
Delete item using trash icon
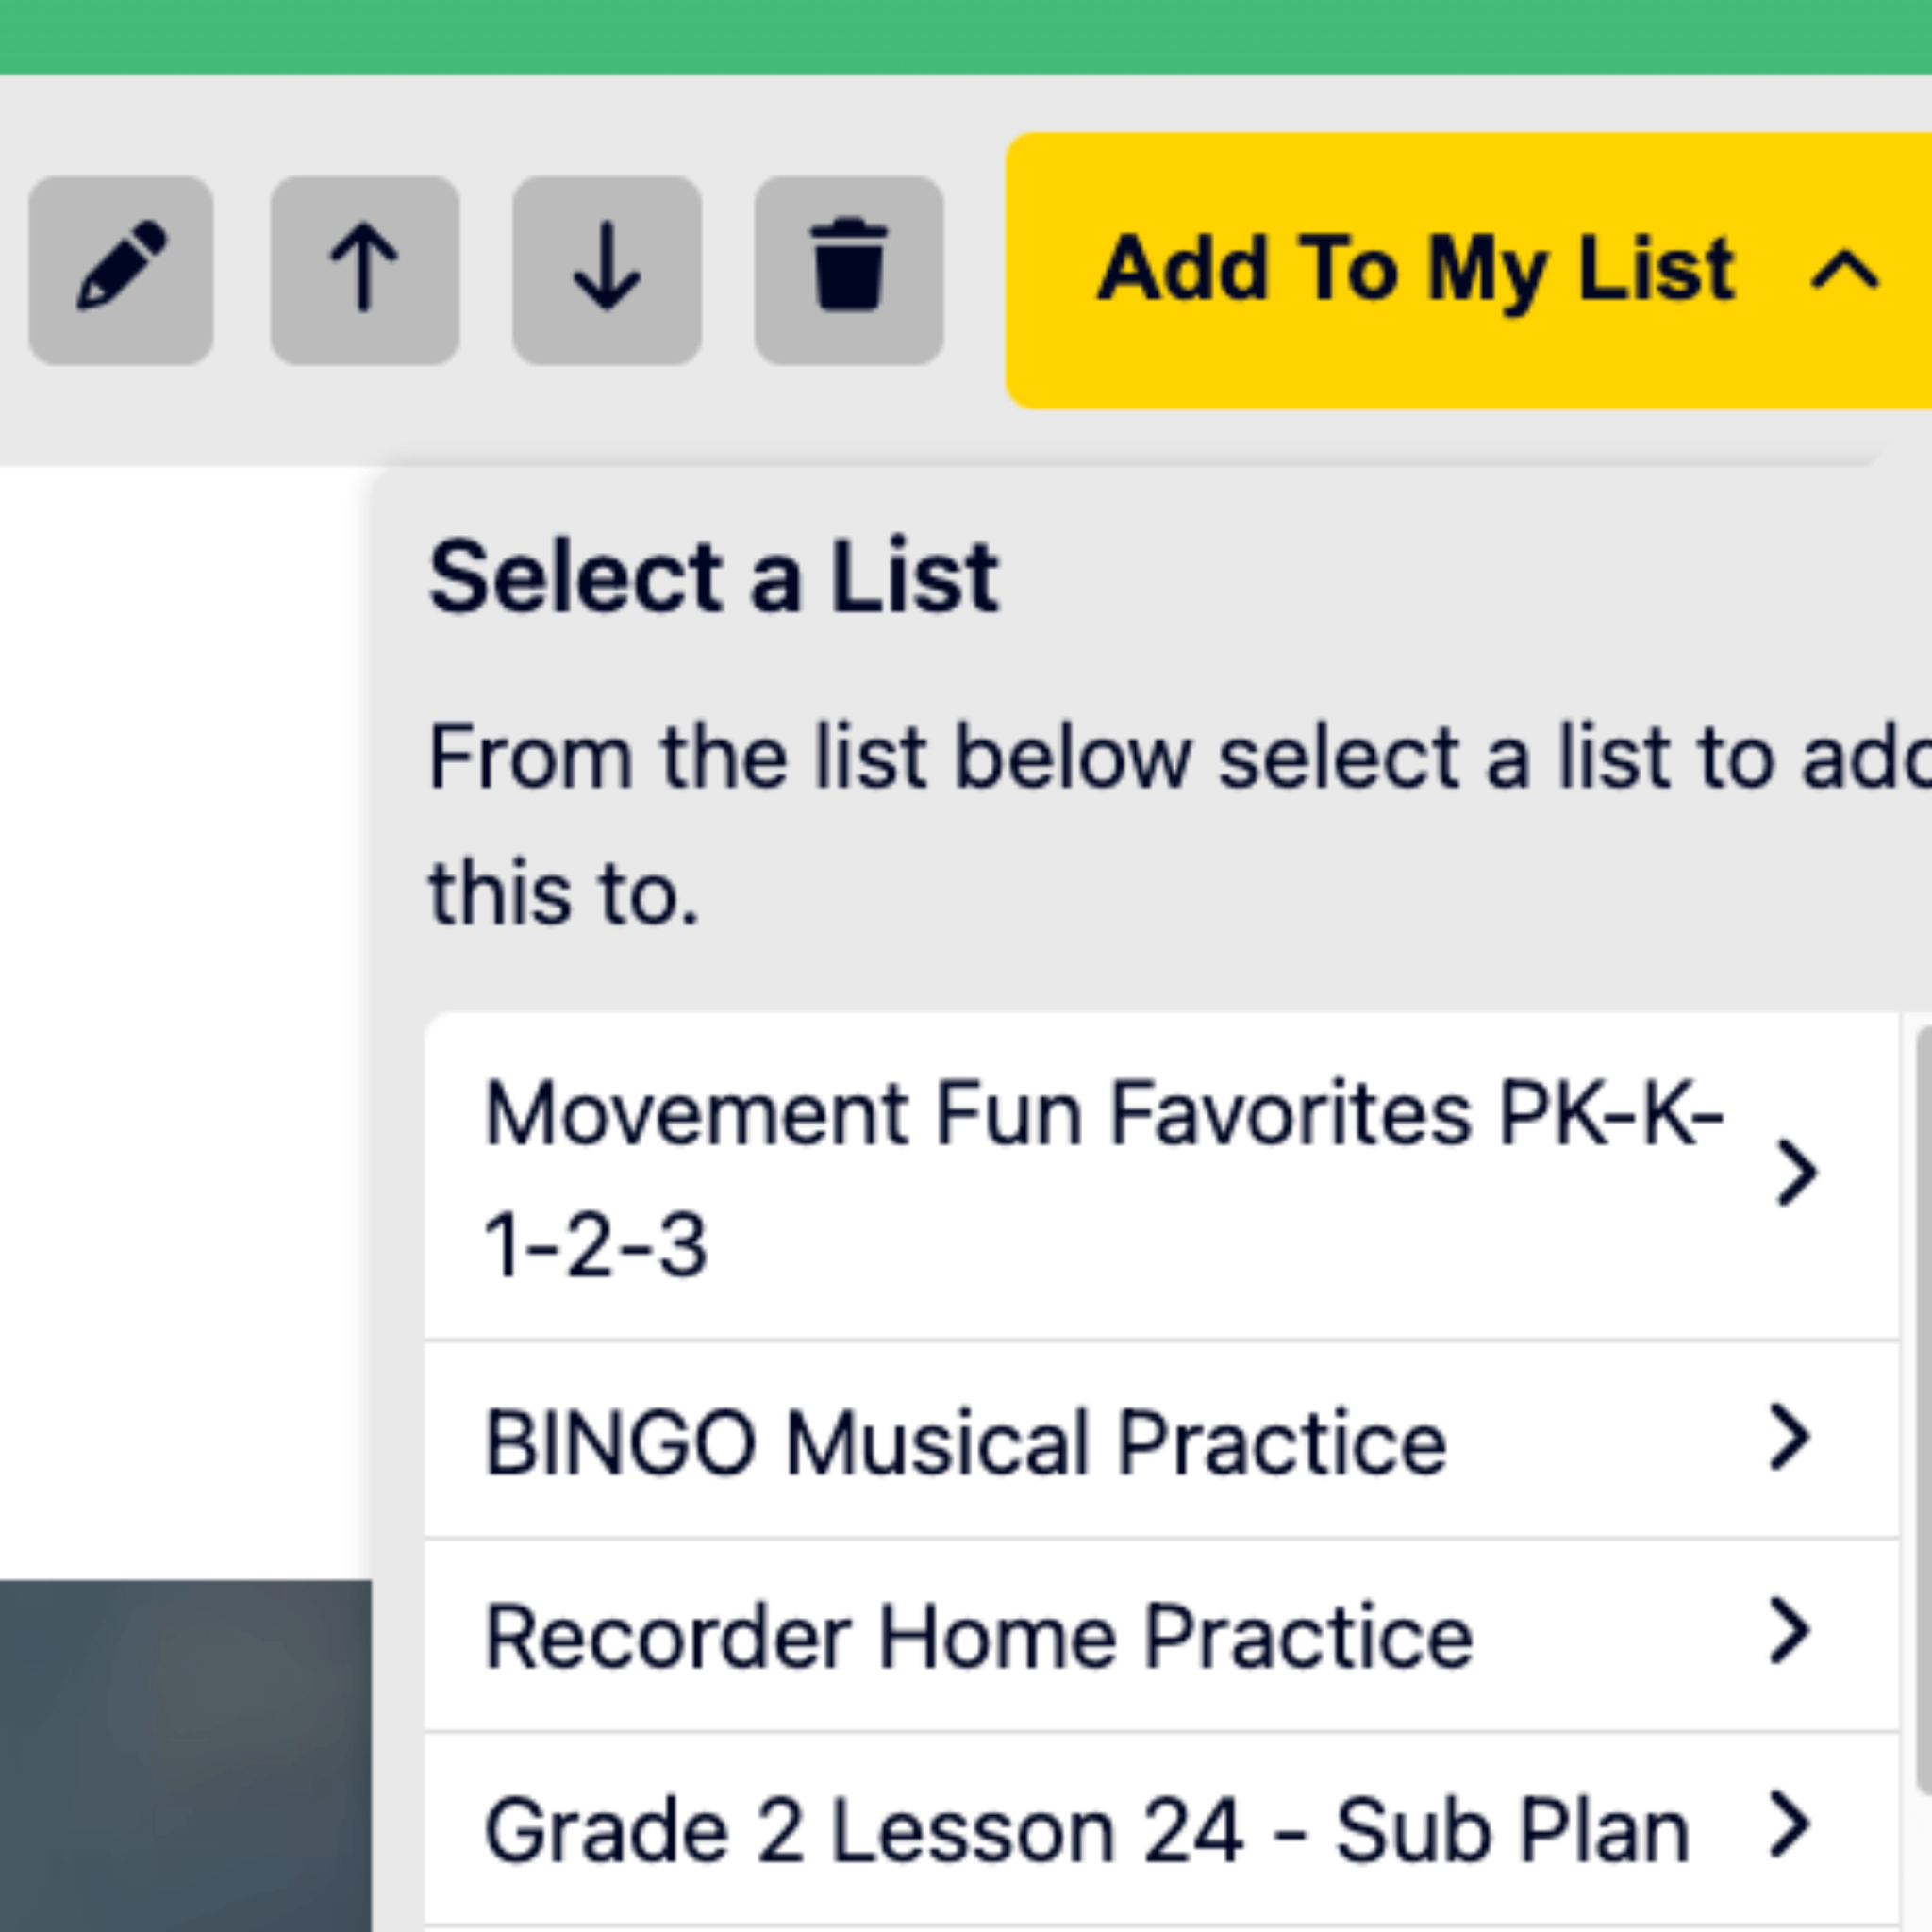tap(848, 269)
